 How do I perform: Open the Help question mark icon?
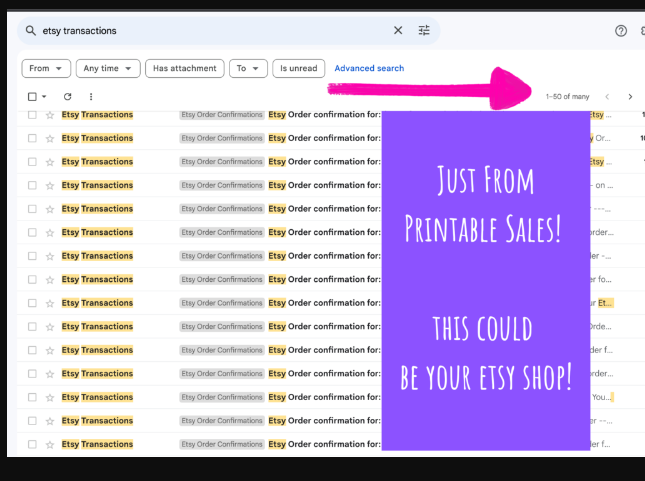coord(621,31)
